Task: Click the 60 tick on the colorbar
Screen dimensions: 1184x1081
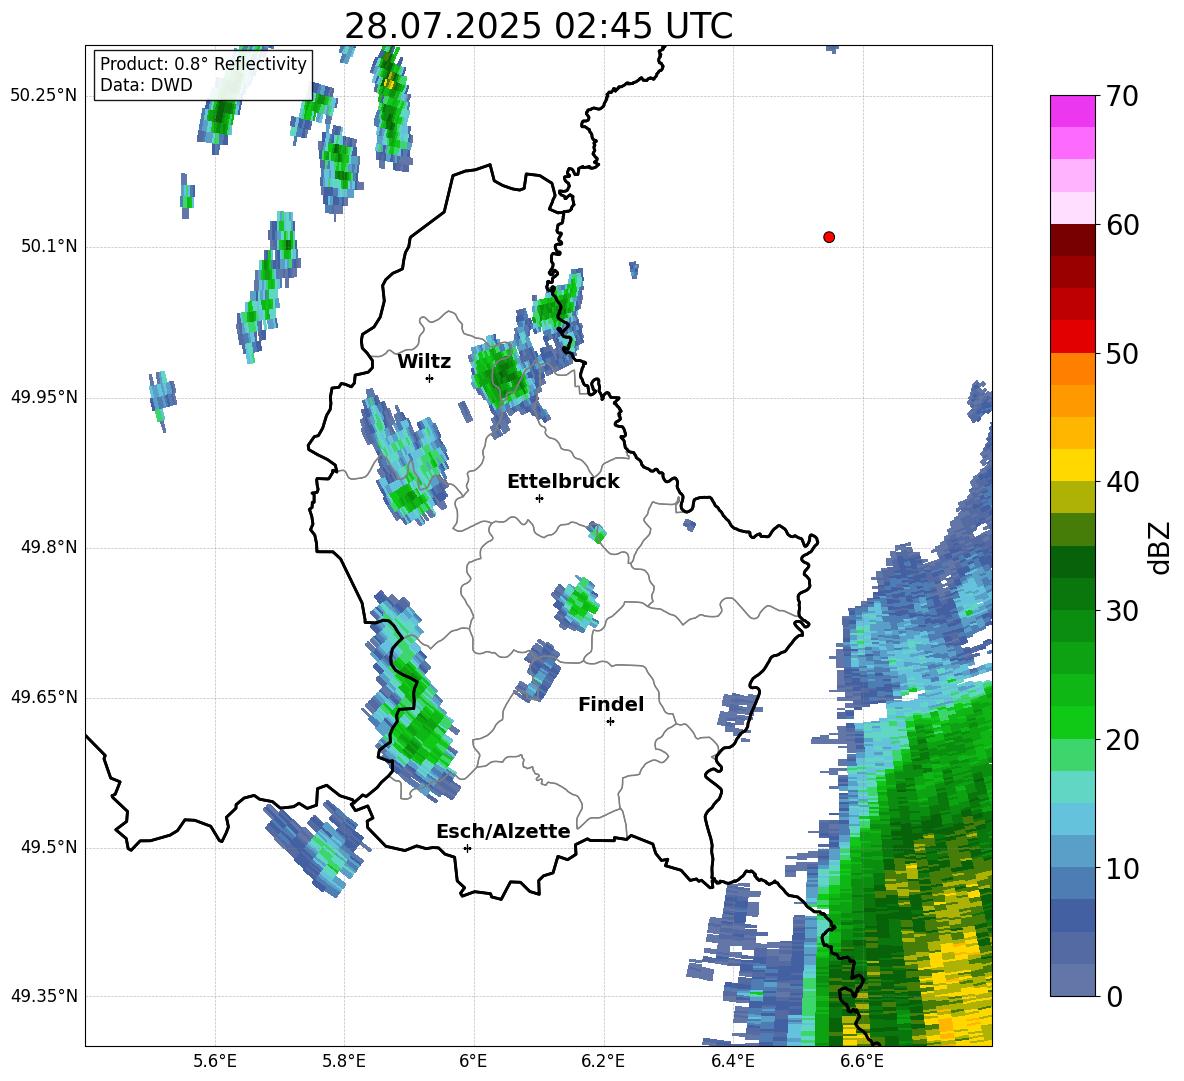Action: click(1121, 225)
